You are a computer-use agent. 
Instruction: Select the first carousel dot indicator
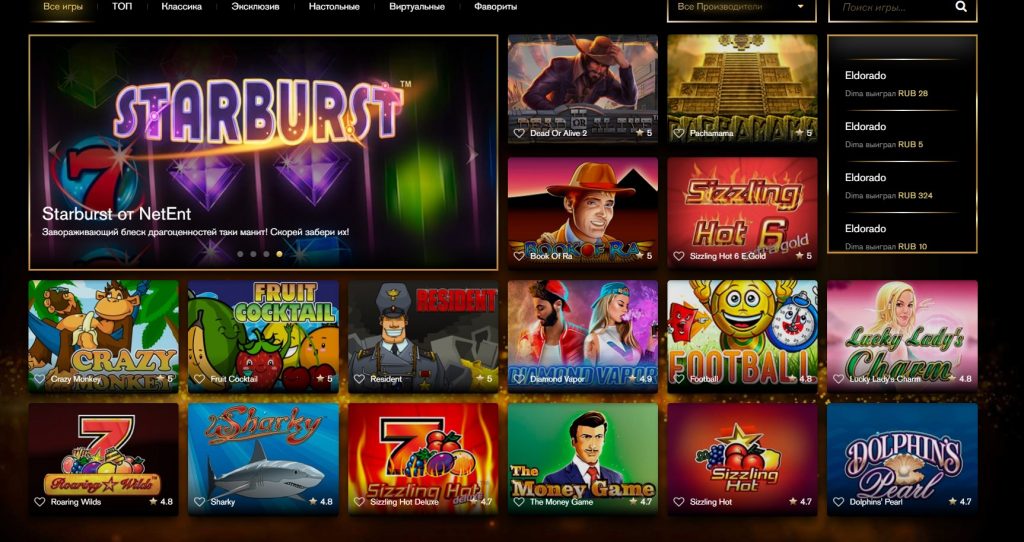point(240,254)
